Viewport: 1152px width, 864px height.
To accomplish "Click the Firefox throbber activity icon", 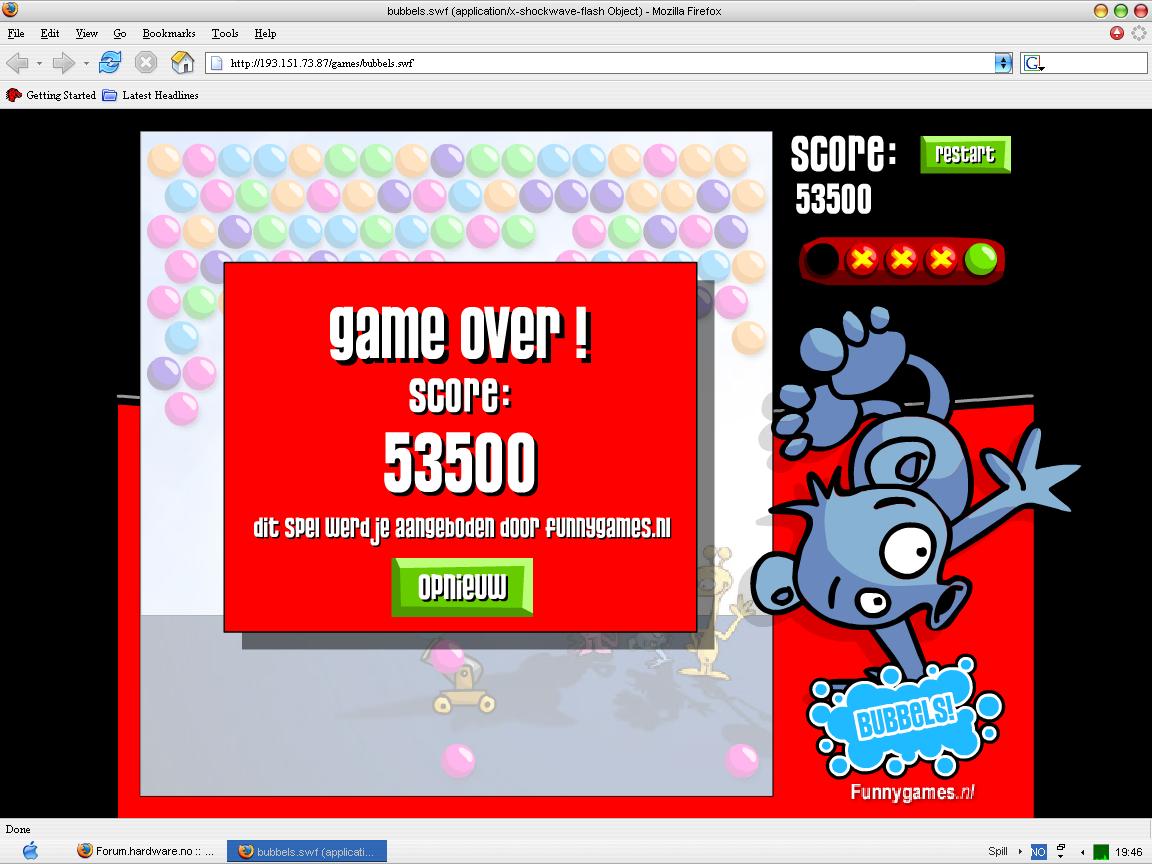I will (x=1139, y=33).
